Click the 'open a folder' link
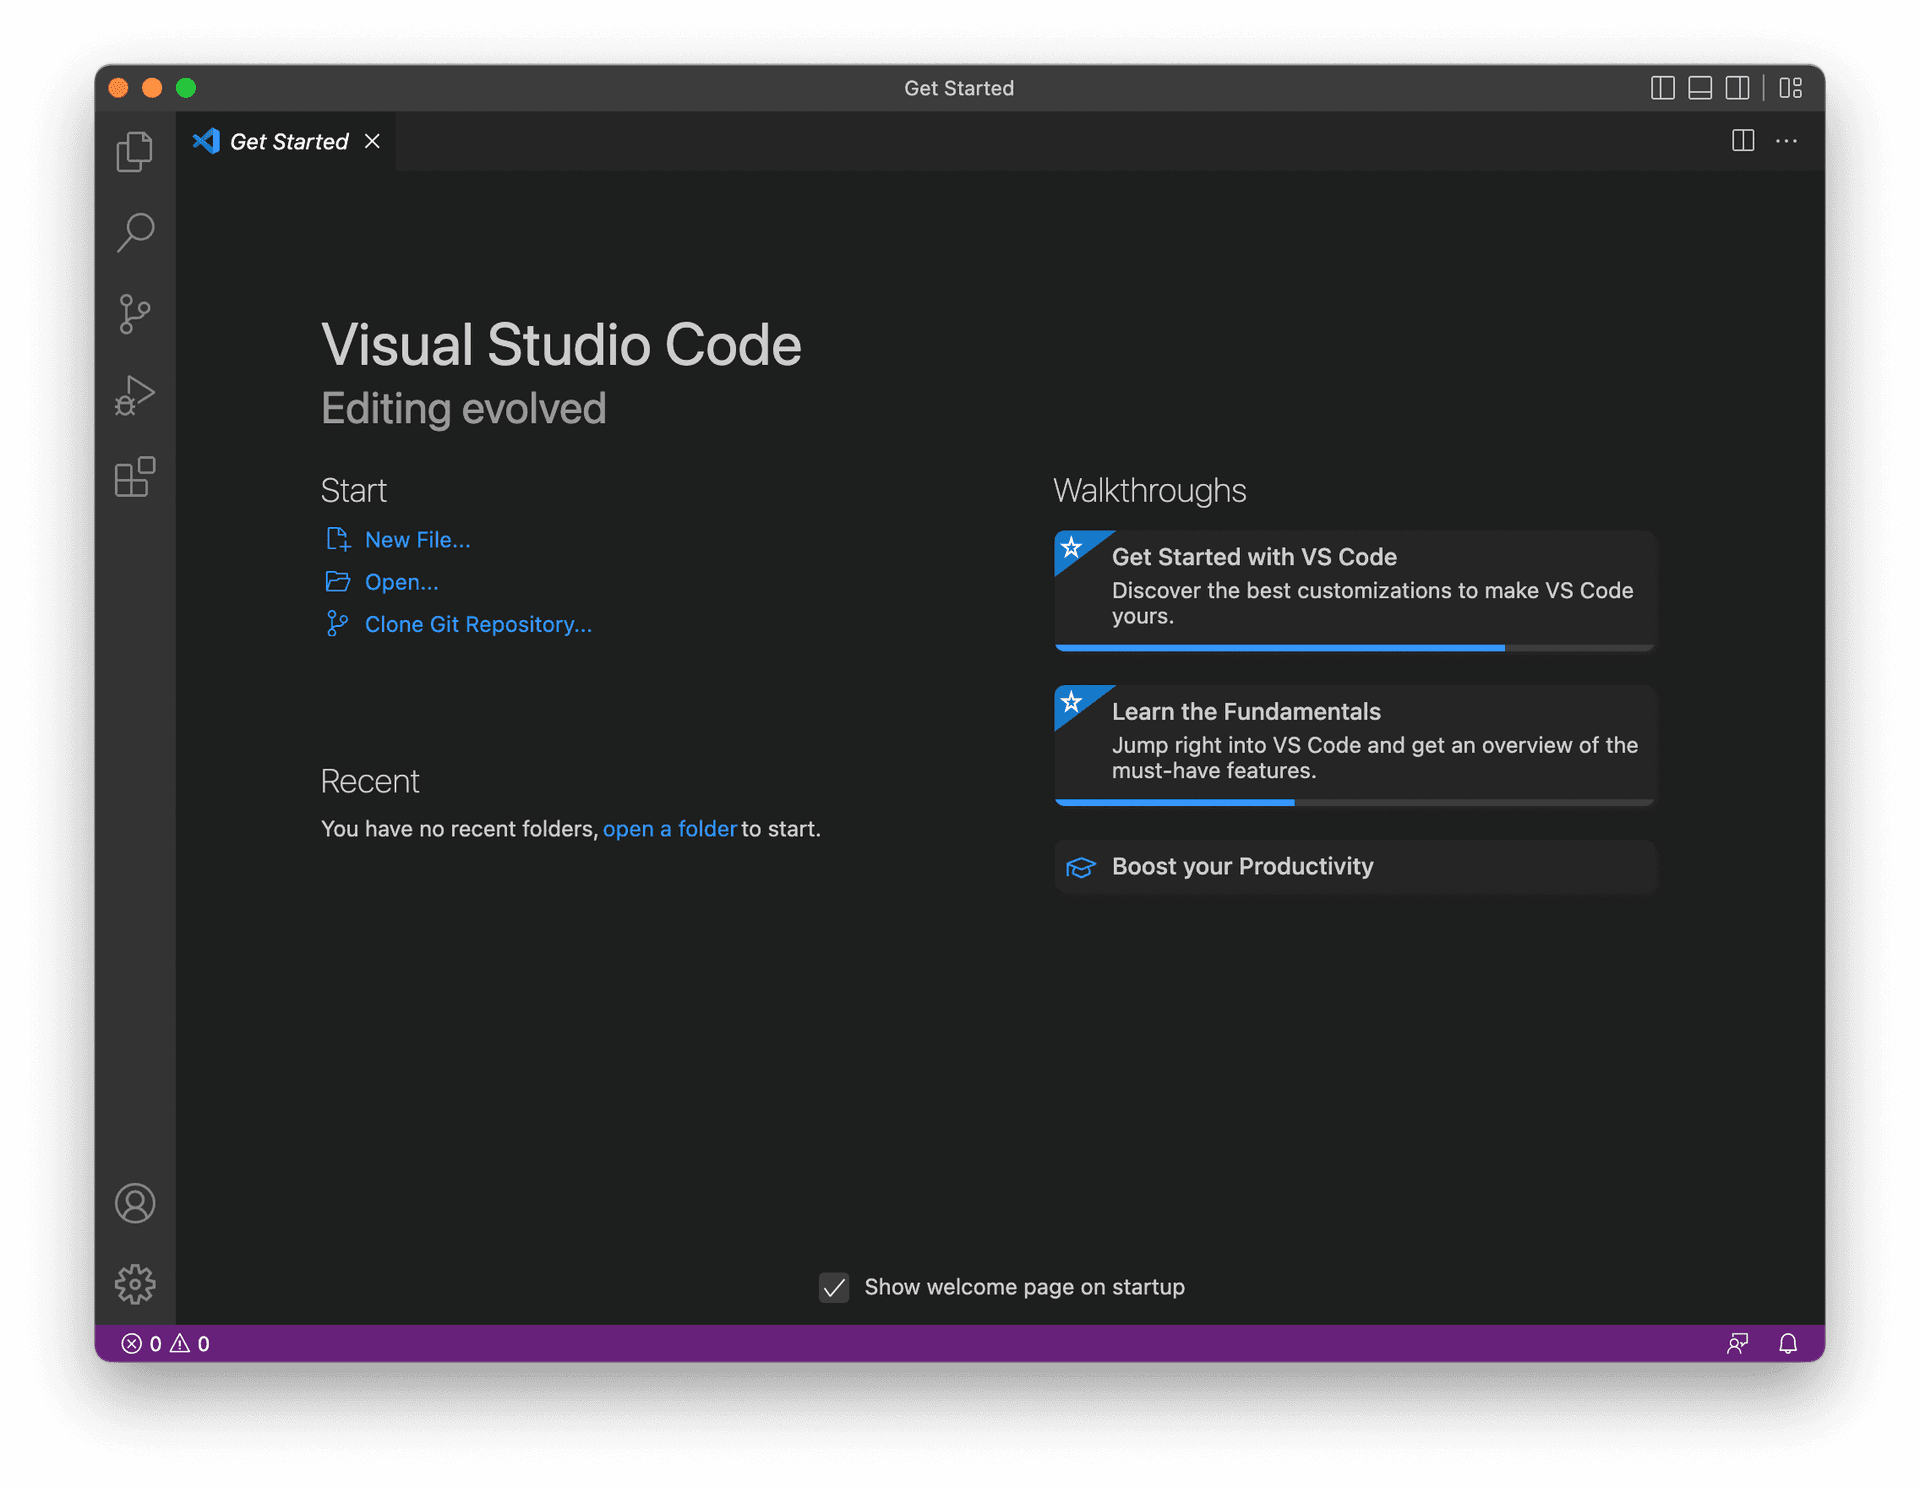 coord(669,829)
